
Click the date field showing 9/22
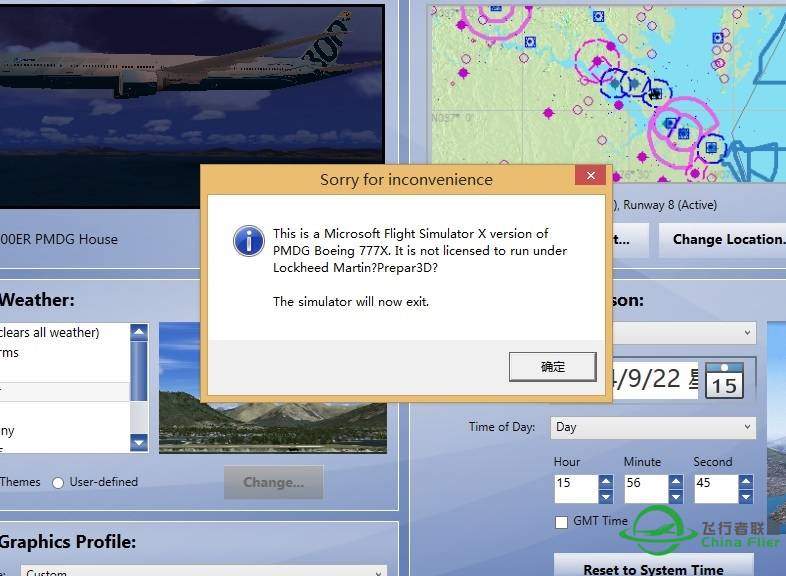(x=655, y=379)
